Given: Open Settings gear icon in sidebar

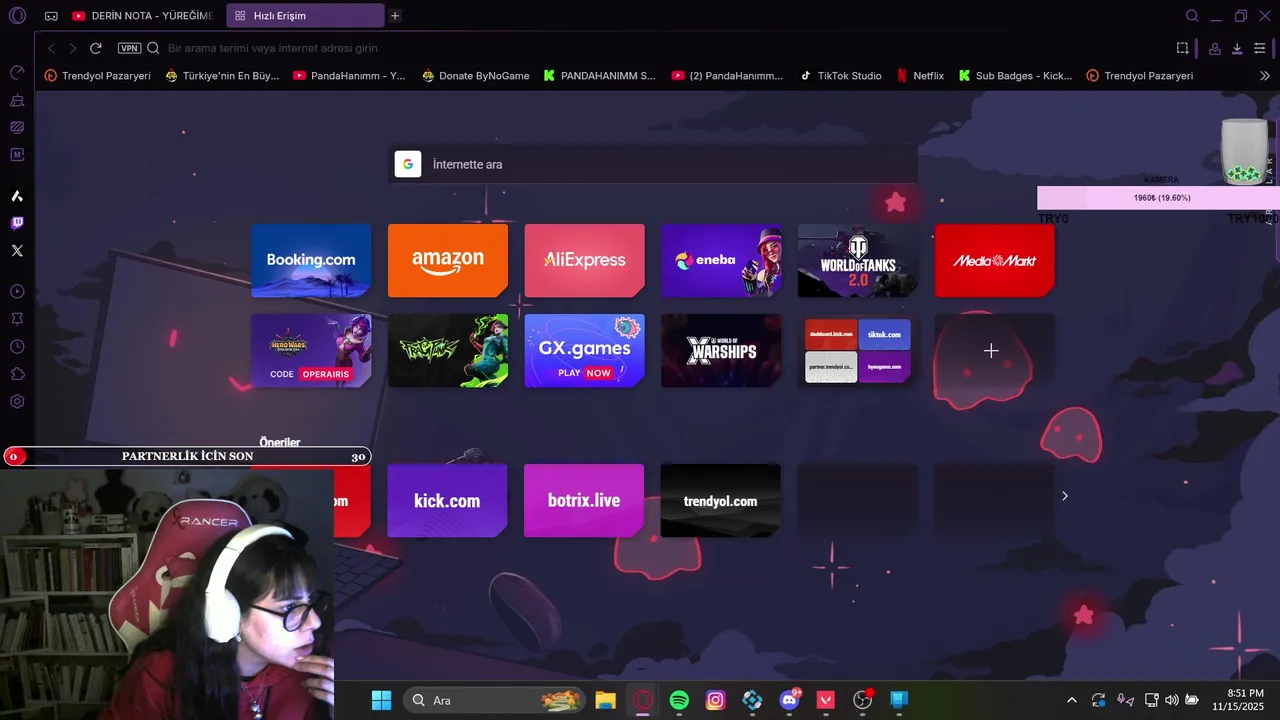Looking at the screenshot, I should (x=17, y=401).
